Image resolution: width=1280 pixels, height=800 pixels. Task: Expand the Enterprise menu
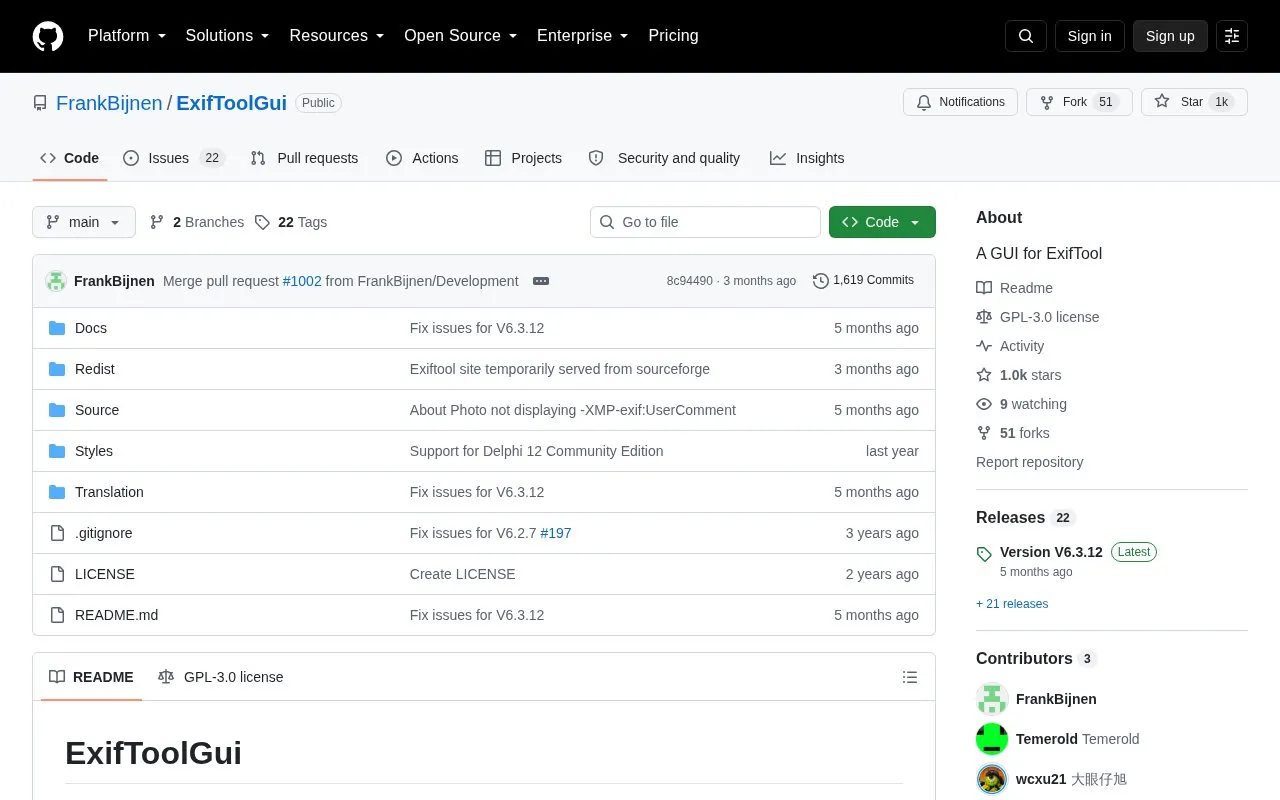point(583,35)
